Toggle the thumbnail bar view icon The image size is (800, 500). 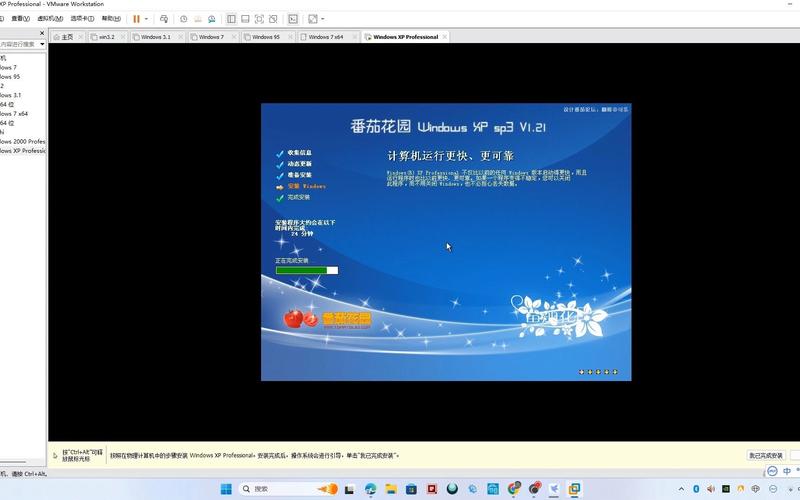click(x=245, y=19)
